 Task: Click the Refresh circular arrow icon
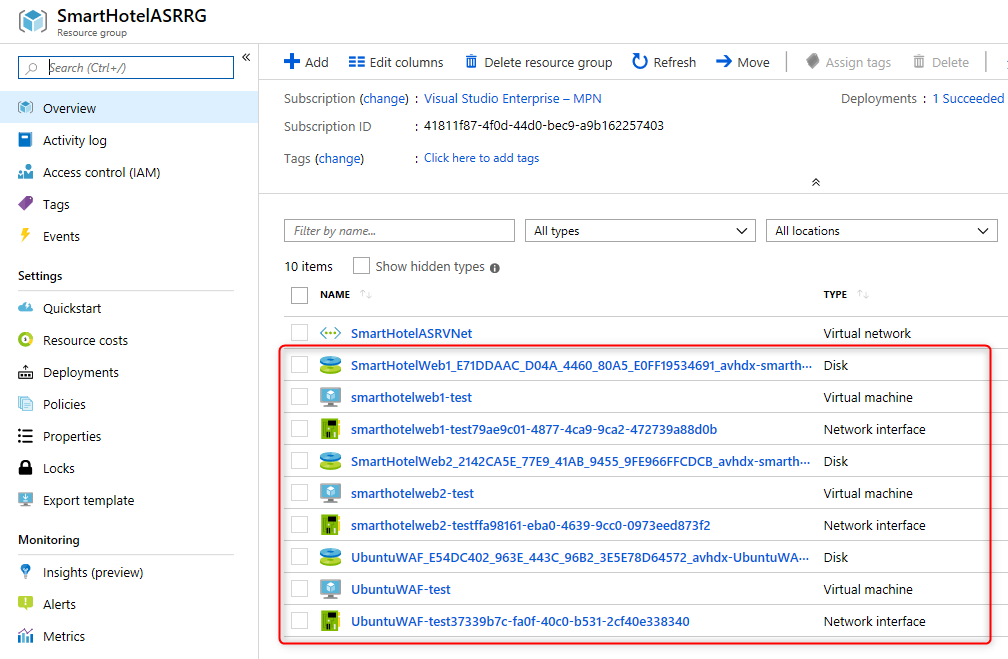click(640, 61)
